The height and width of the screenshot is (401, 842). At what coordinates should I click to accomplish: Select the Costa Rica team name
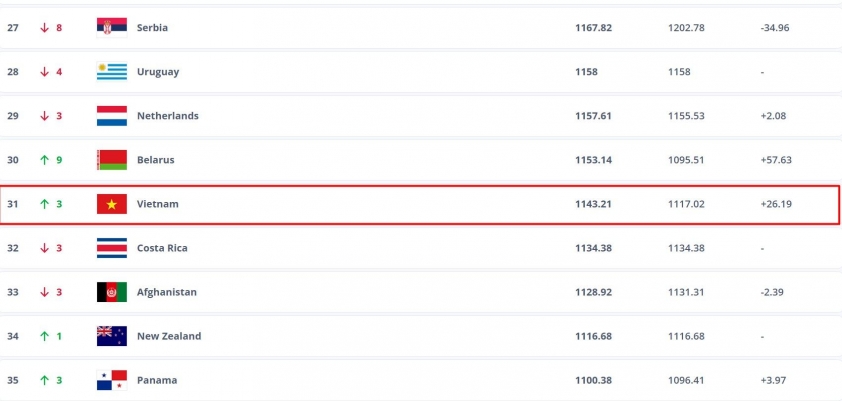point(162,248)
